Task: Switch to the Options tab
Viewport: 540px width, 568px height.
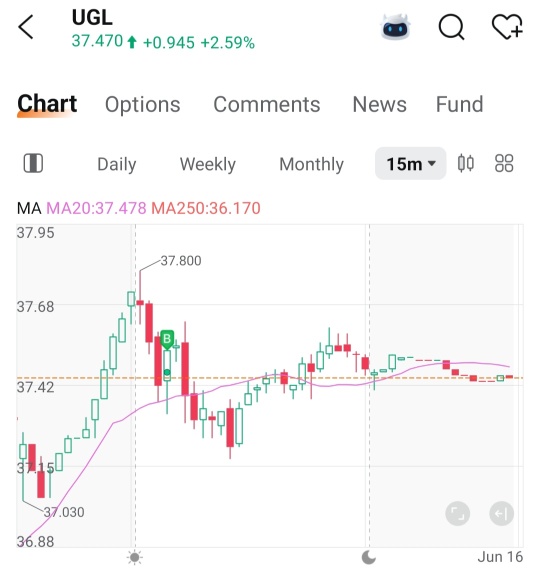Action: click(x=142, y=104)
